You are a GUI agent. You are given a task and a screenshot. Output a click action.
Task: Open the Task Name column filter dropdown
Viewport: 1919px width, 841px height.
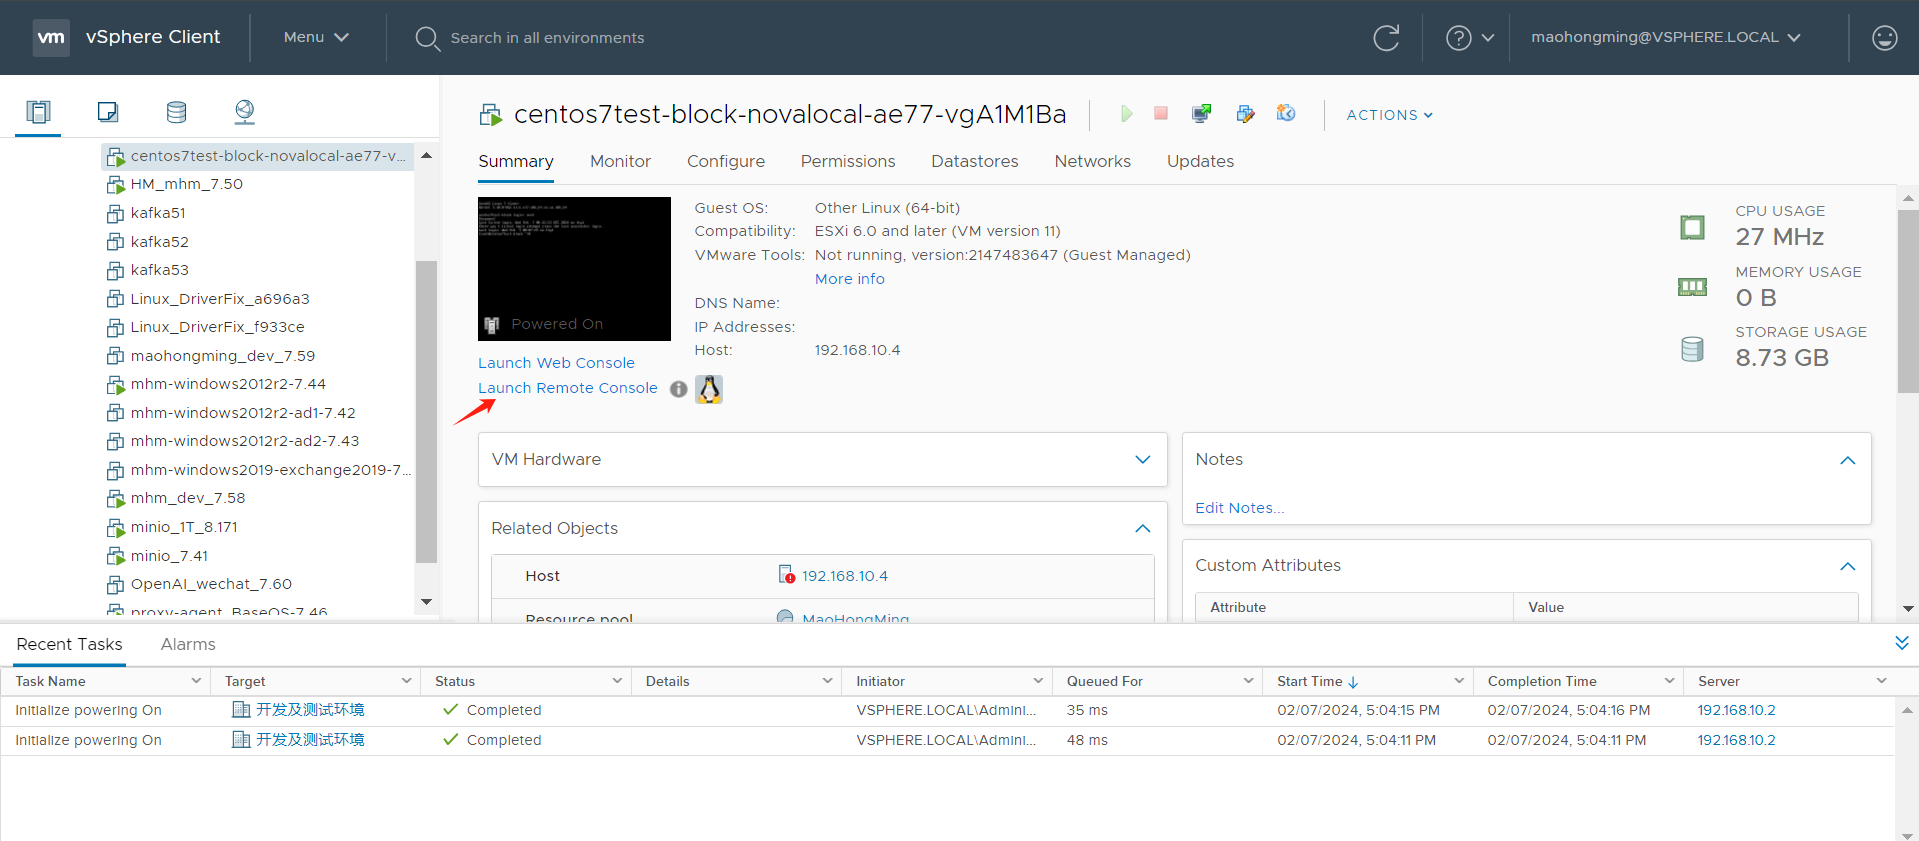click(x=196, y=681)
